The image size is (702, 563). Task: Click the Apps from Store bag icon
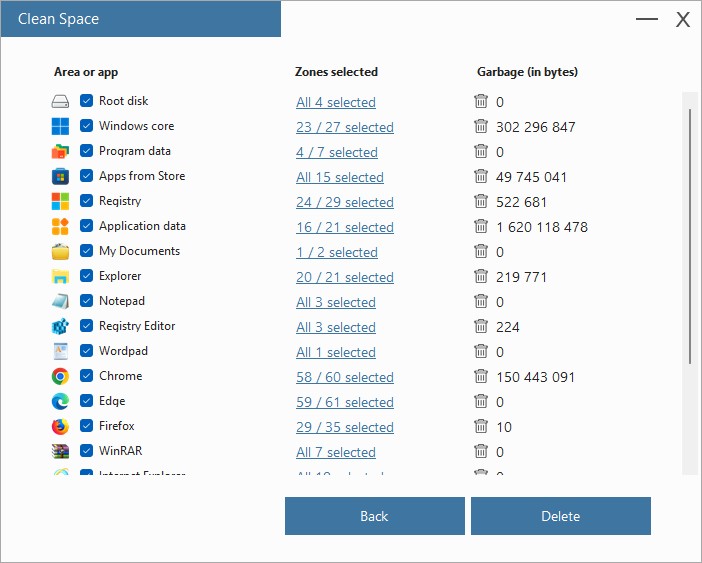coord(60,176)
